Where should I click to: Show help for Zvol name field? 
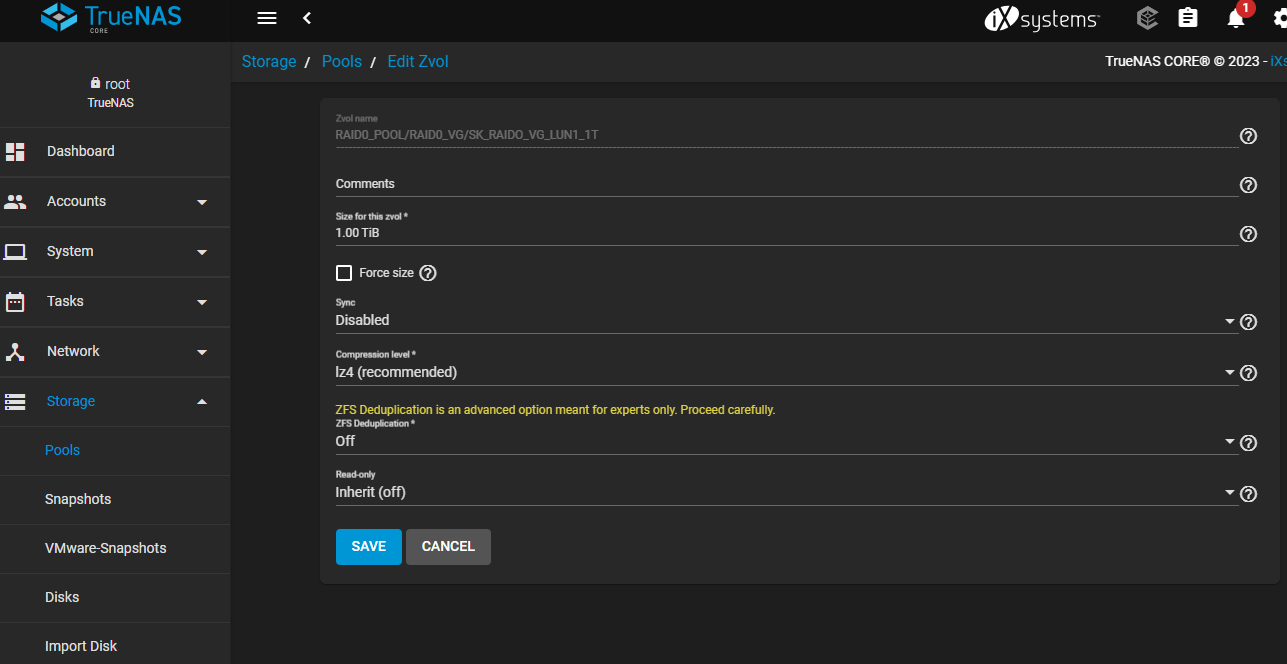point(1248,136)
